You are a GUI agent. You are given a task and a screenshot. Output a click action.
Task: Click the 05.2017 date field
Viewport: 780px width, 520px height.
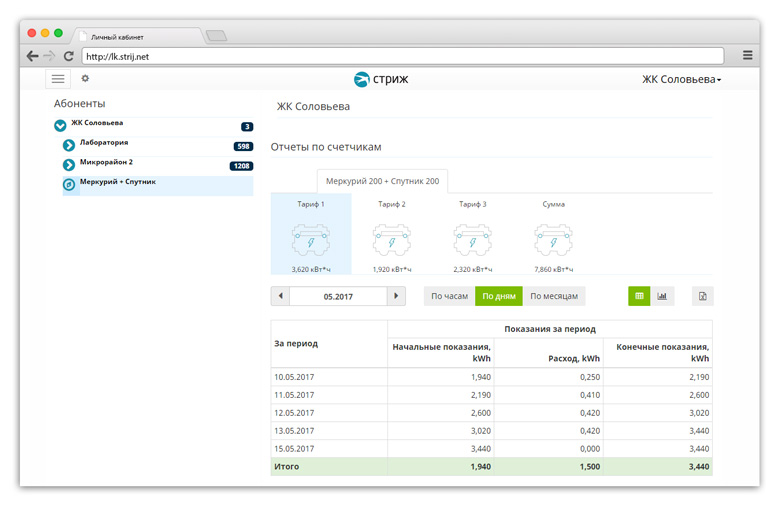coord(338,297)
